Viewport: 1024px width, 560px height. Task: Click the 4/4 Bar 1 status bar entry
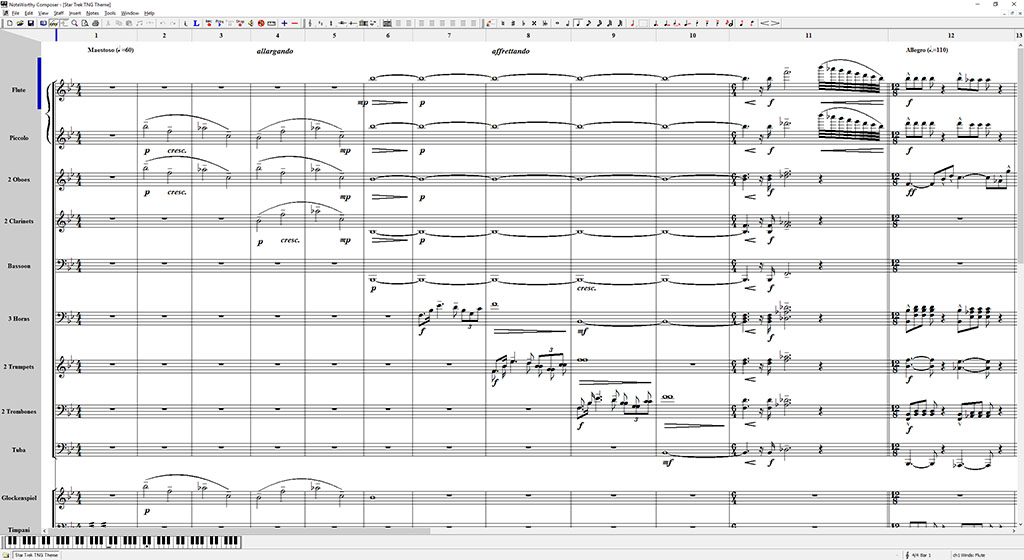click(x=921, y=555)
